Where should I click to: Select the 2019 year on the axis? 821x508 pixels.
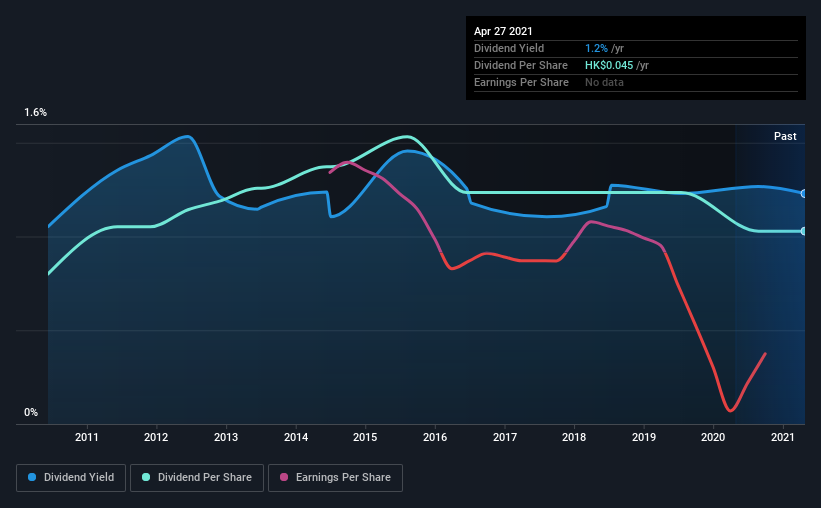tap(644, 437)
